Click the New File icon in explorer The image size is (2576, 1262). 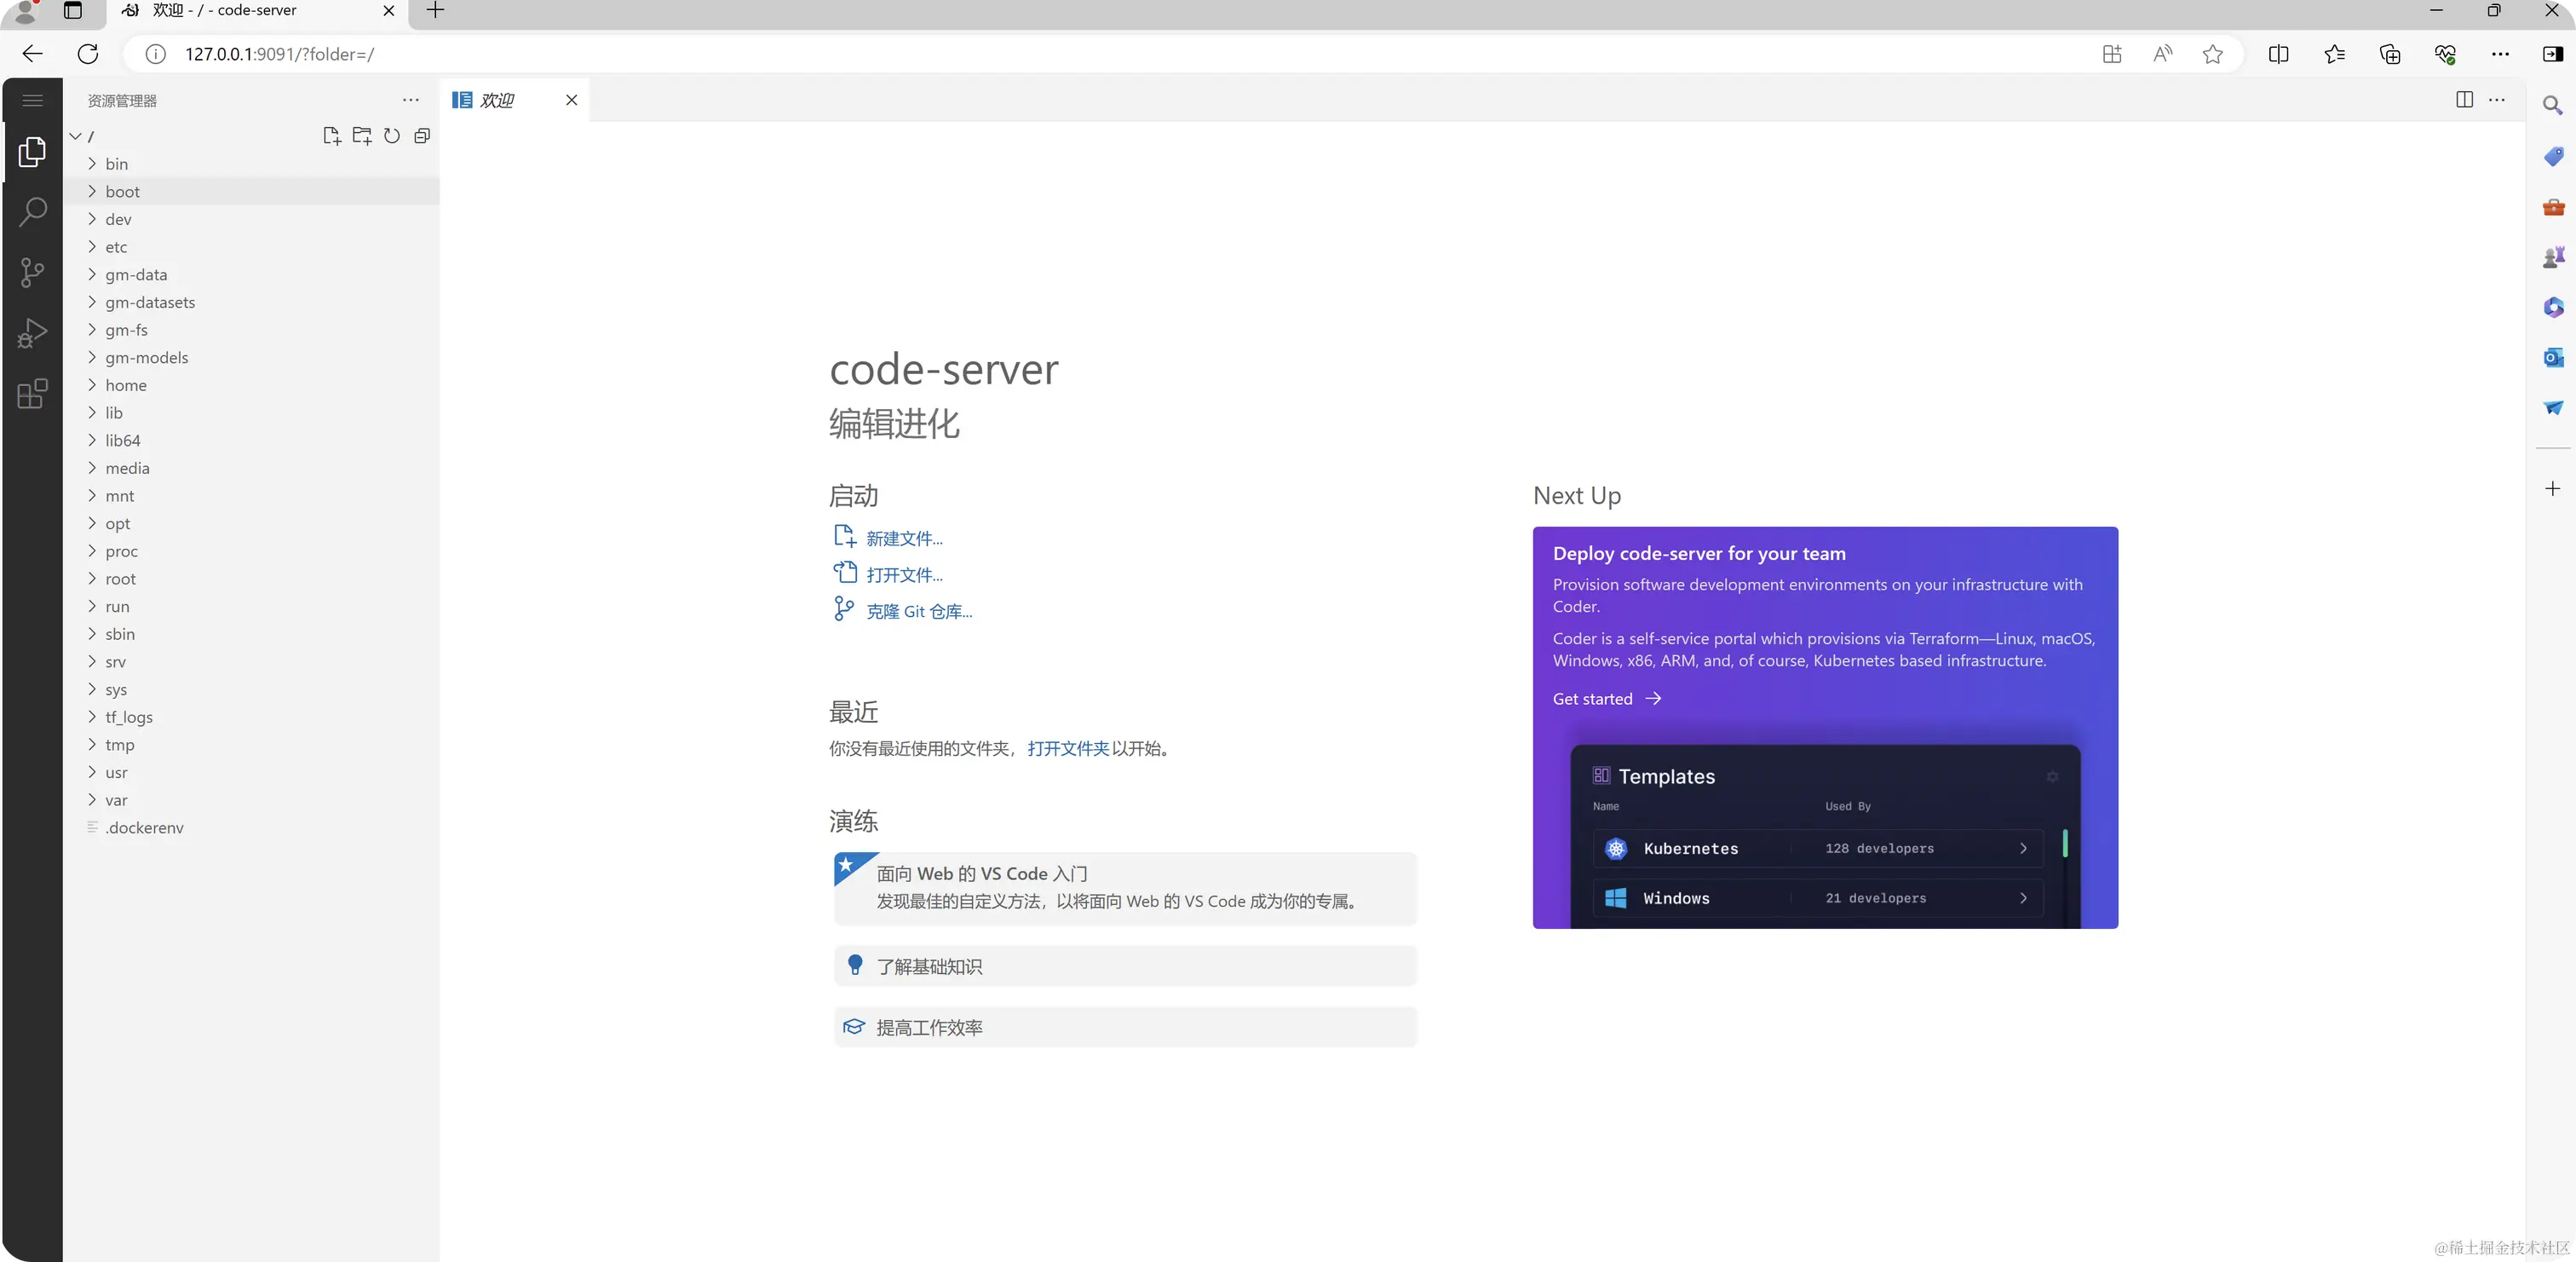(x=332, y=136)
